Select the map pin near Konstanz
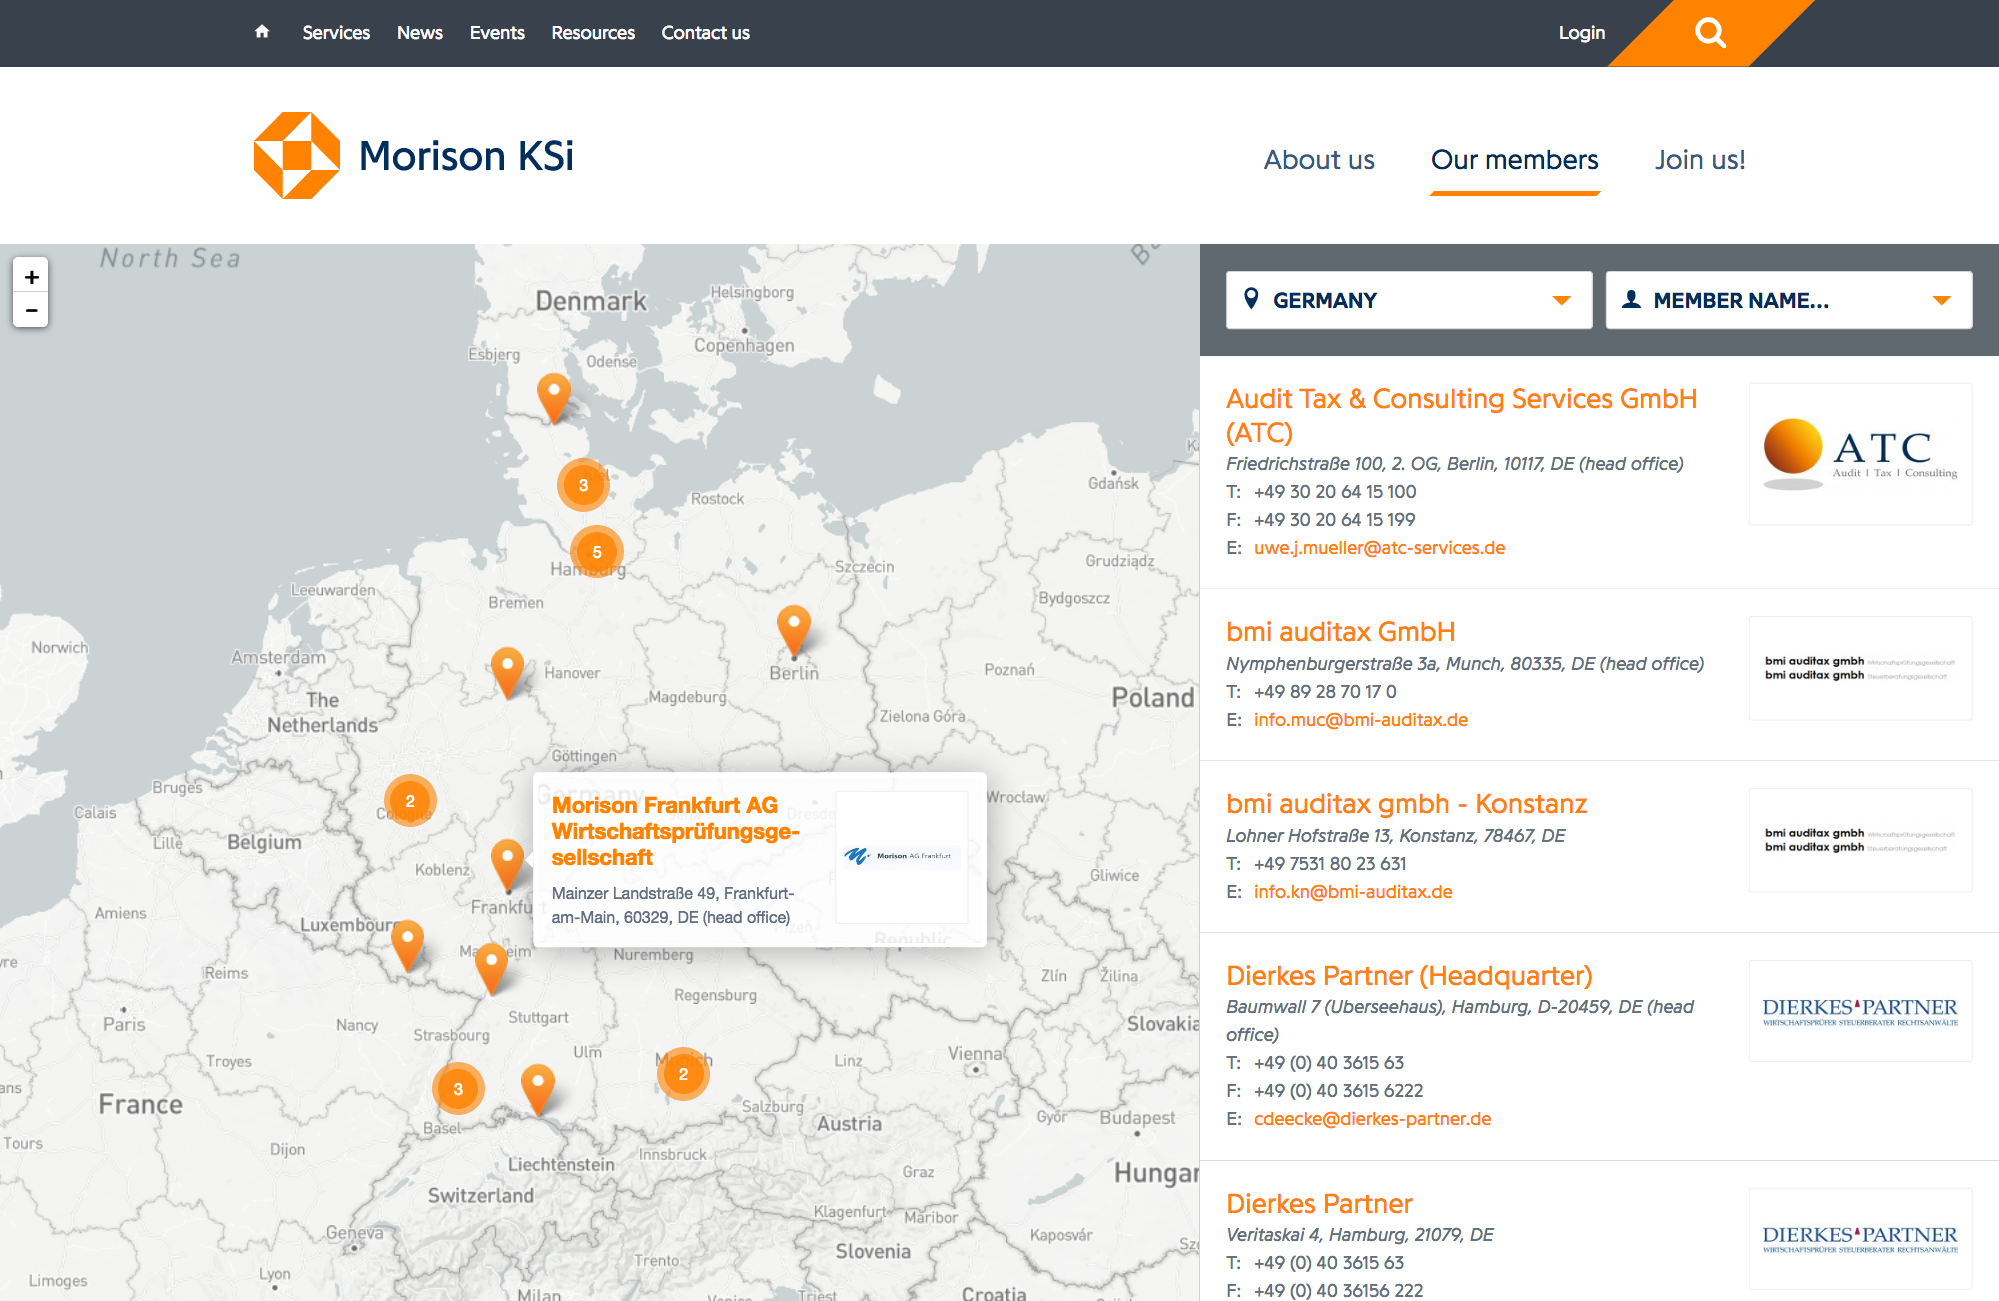 [x=538, y=1089]
